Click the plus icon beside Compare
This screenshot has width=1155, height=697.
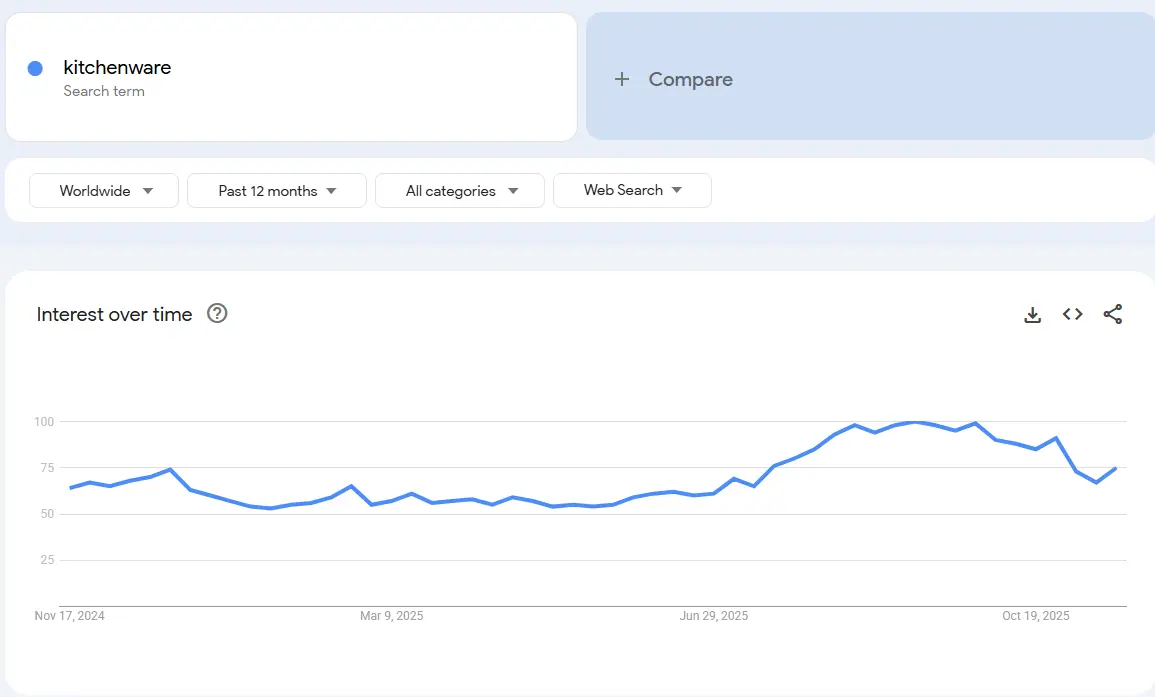[622, 79]
